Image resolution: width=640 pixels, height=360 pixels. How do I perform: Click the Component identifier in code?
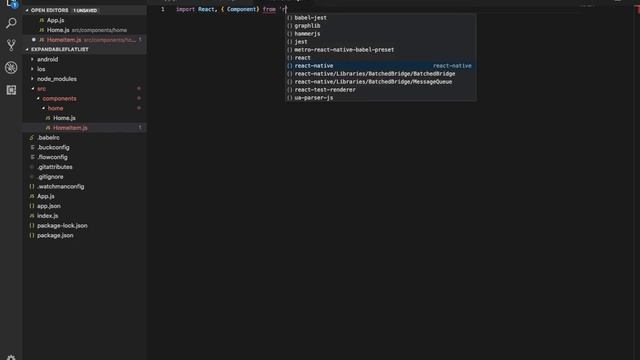click(241, 9)
